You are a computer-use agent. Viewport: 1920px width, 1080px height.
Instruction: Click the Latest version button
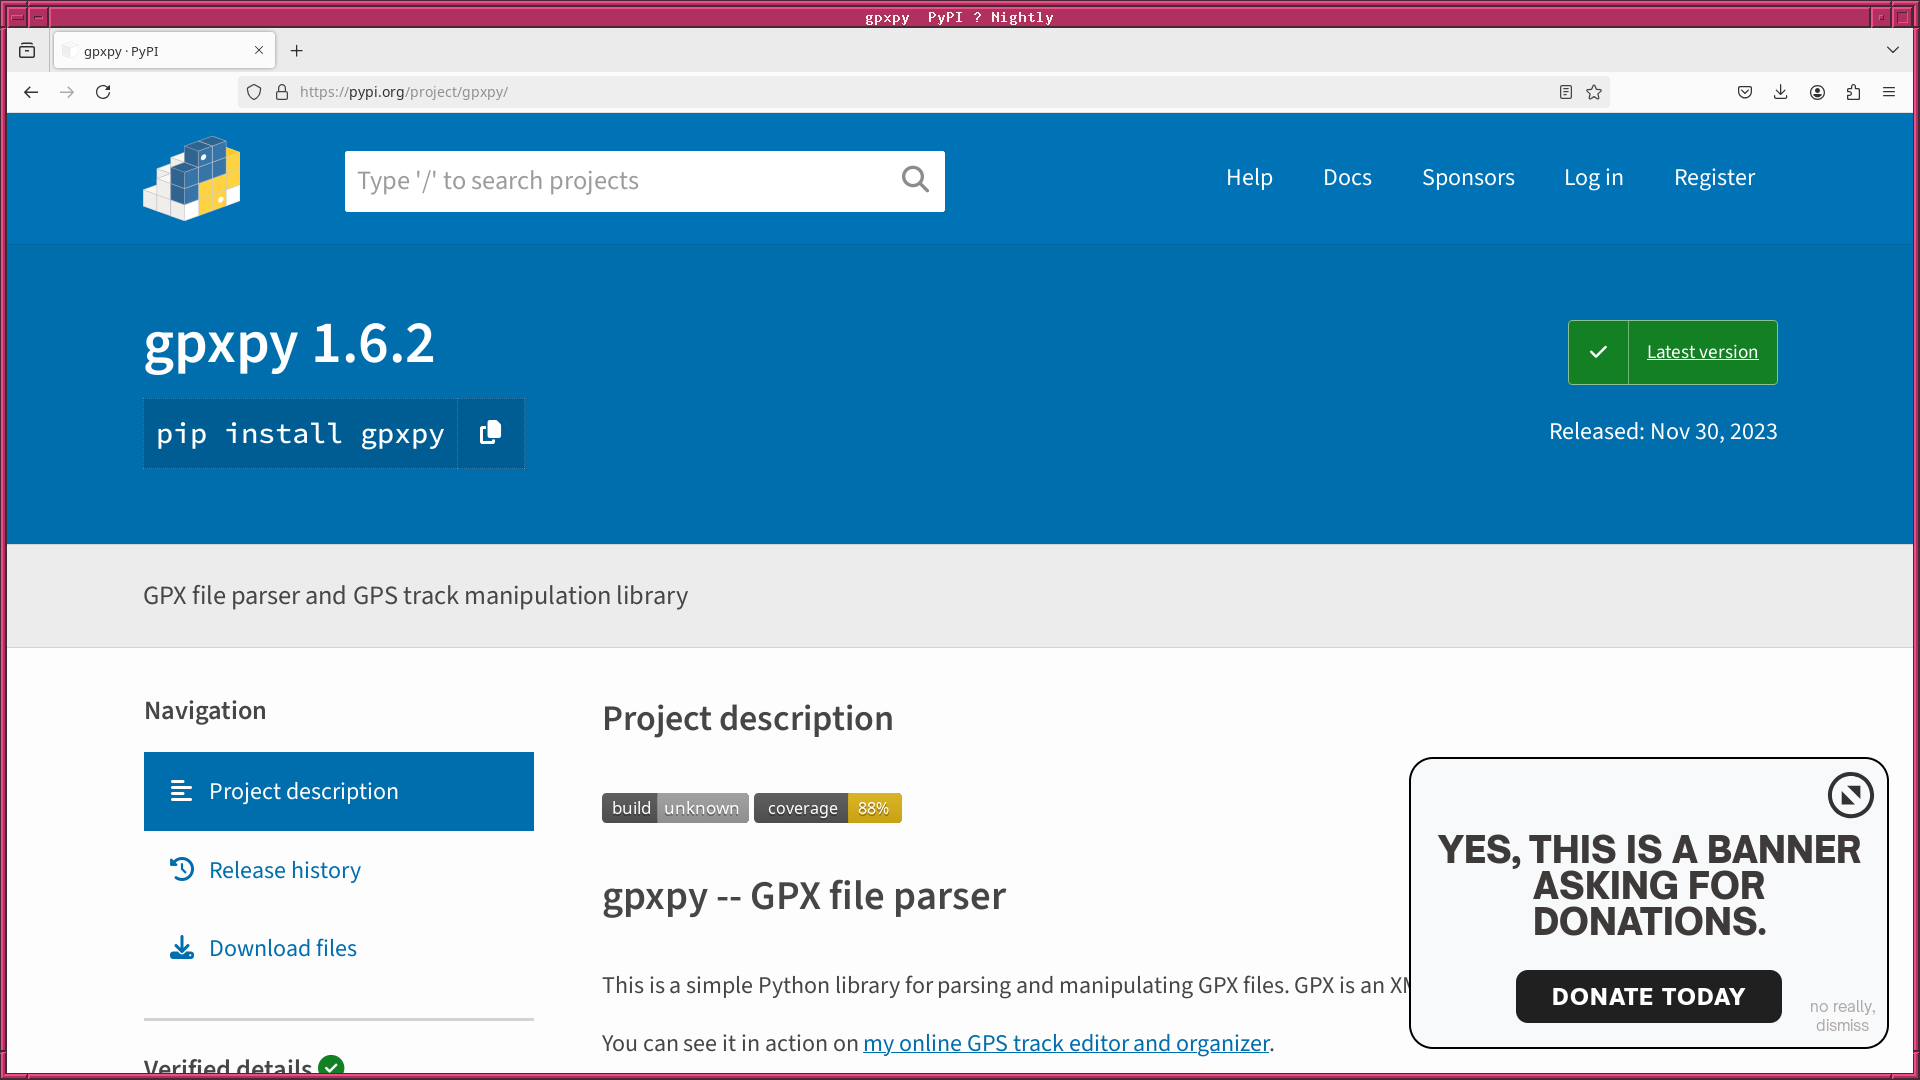[x=1701, y=352]
